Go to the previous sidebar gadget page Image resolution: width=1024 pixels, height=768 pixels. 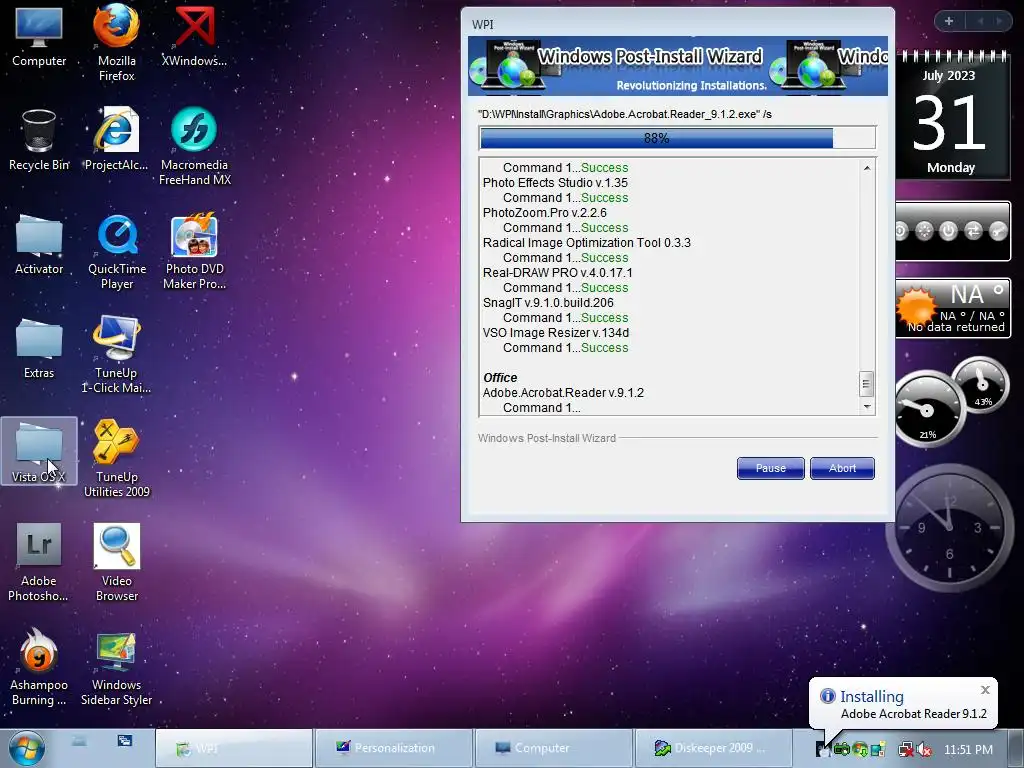pyautogui.click(x=980, y=22)
